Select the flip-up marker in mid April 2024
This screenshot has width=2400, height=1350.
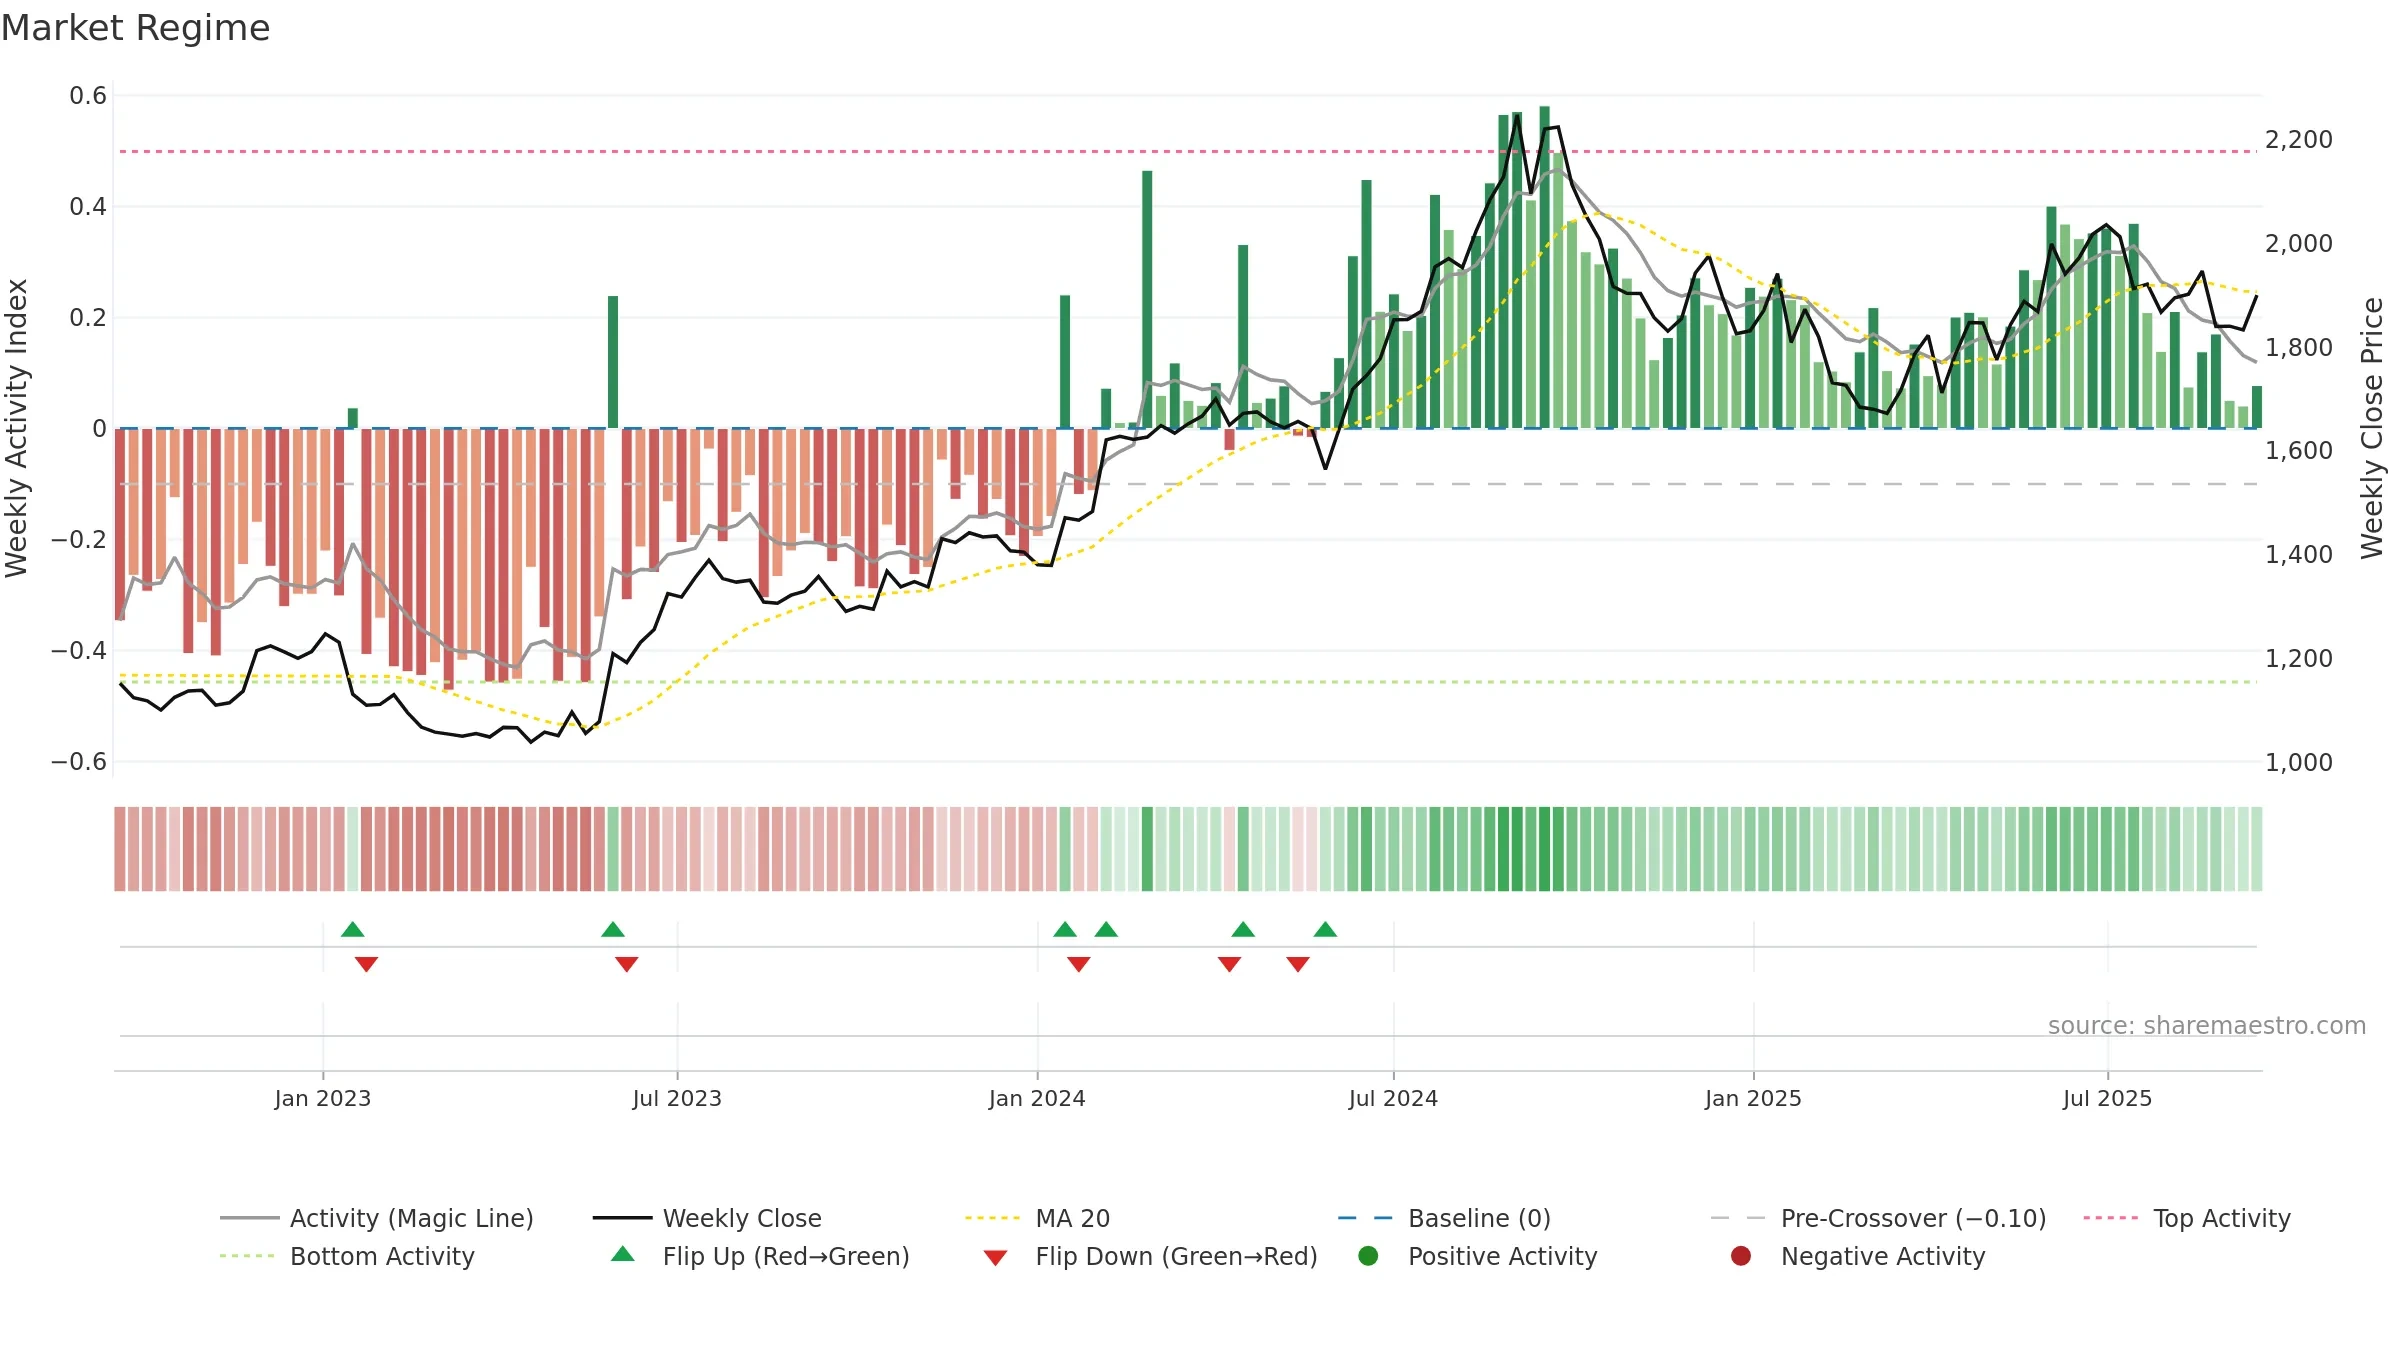[x=1243, y=929]
